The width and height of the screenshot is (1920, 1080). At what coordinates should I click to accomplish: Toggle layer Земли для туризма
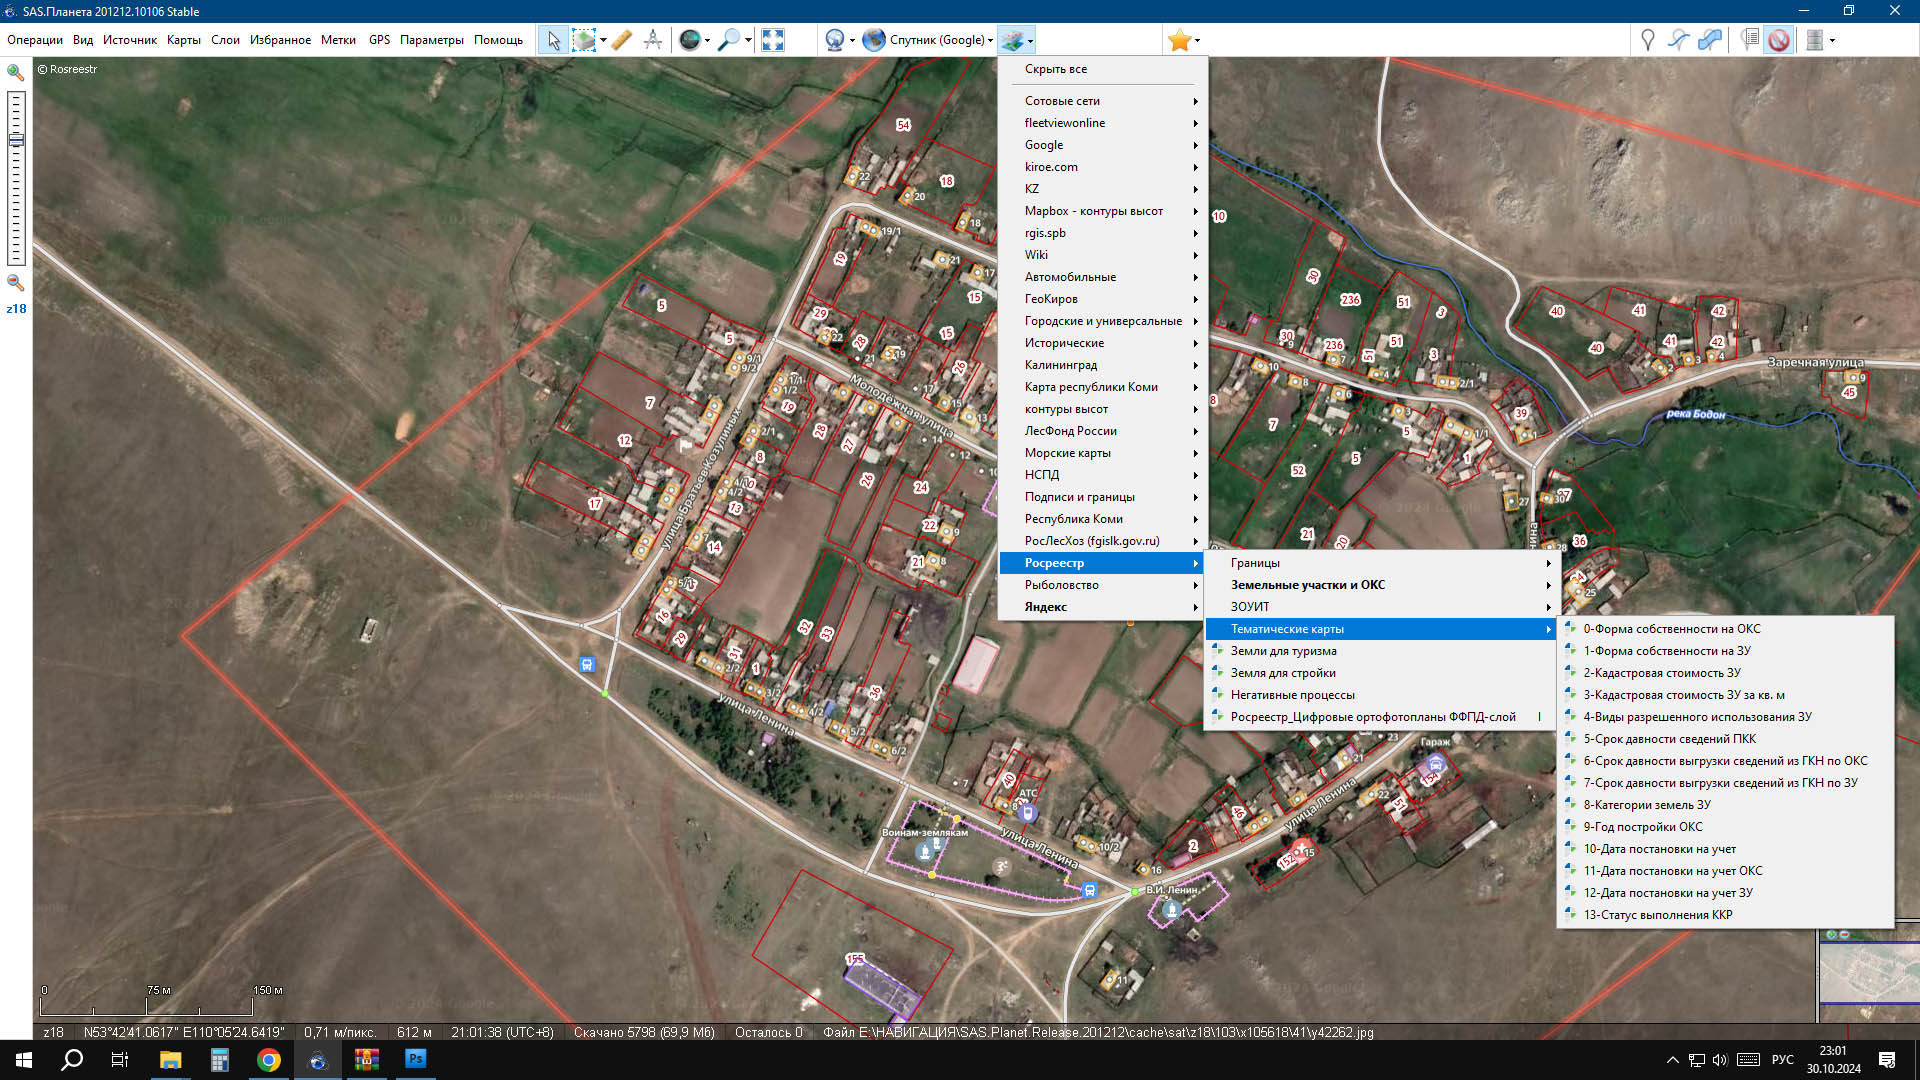tap(1283, 651)
